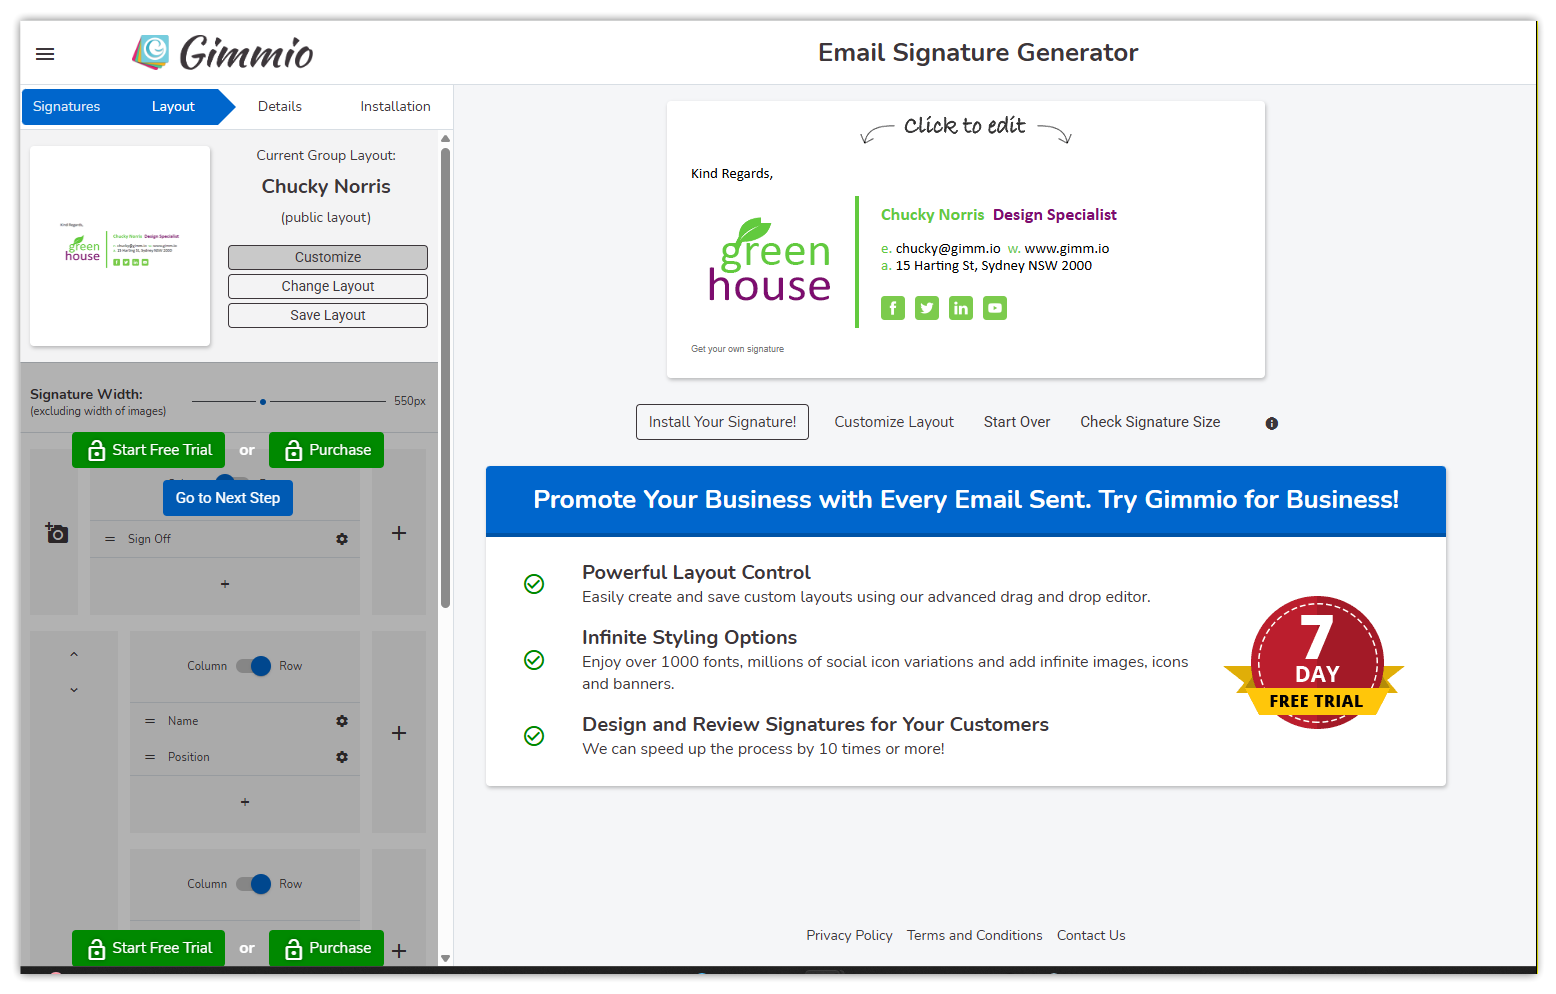The width and height of the screenshot is (1556, 994).
Task: Click the YouTube icon in signature
Action: coord(994,308)
